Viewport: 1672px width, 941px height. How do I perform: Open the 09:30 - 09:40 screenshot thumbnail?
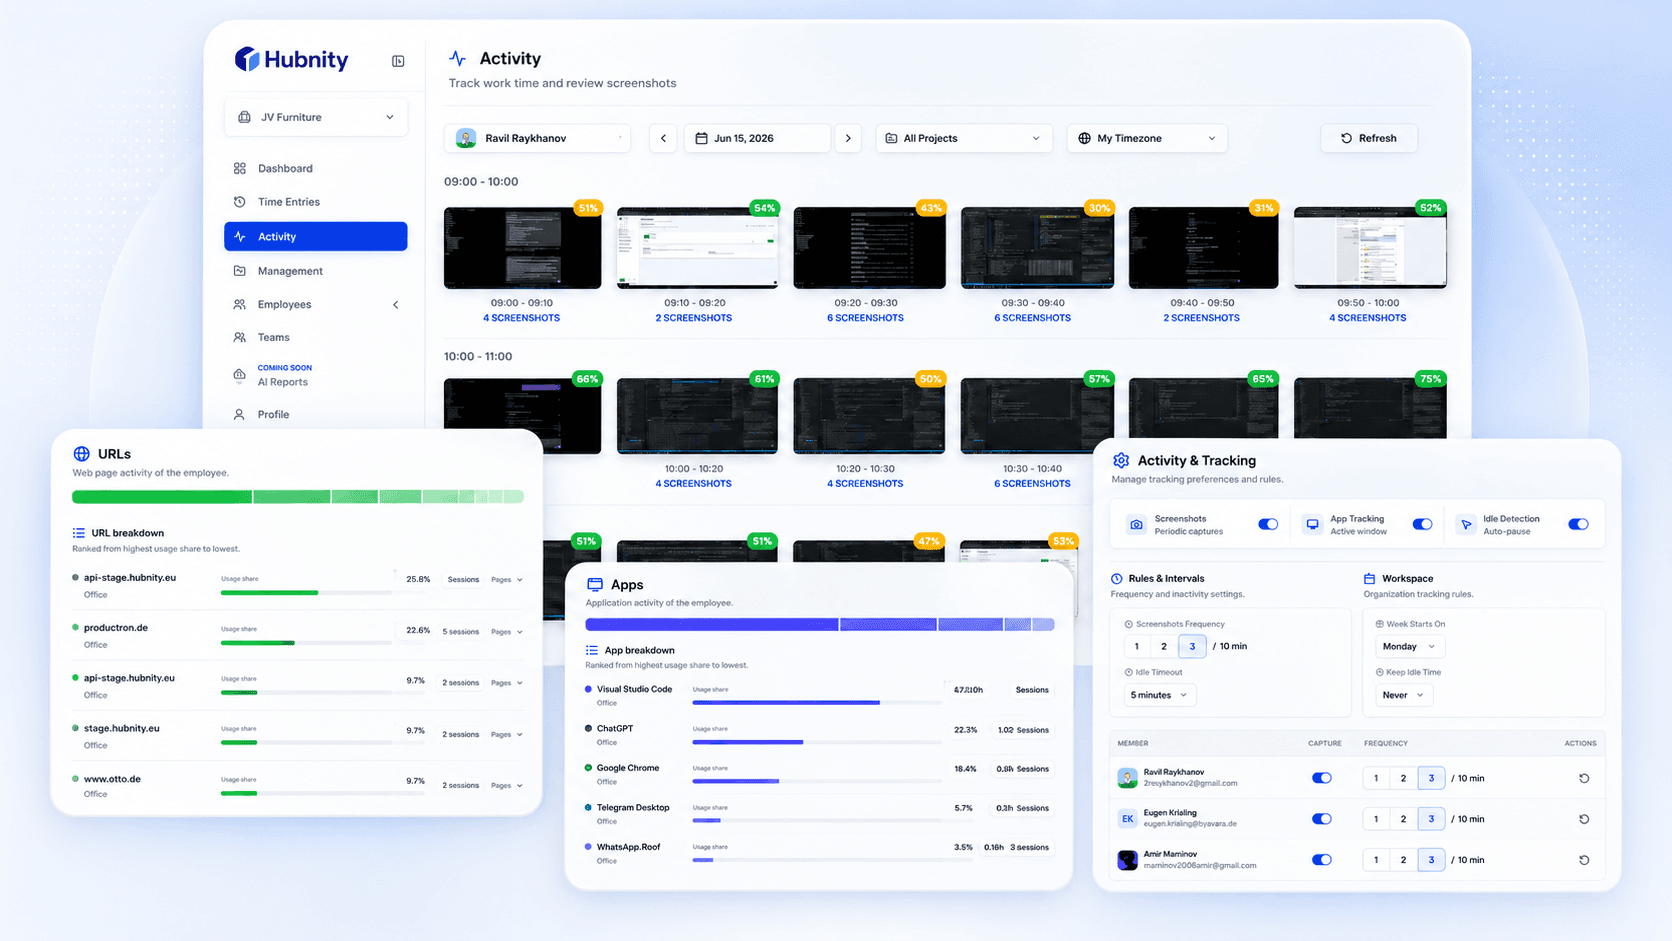1037,248
